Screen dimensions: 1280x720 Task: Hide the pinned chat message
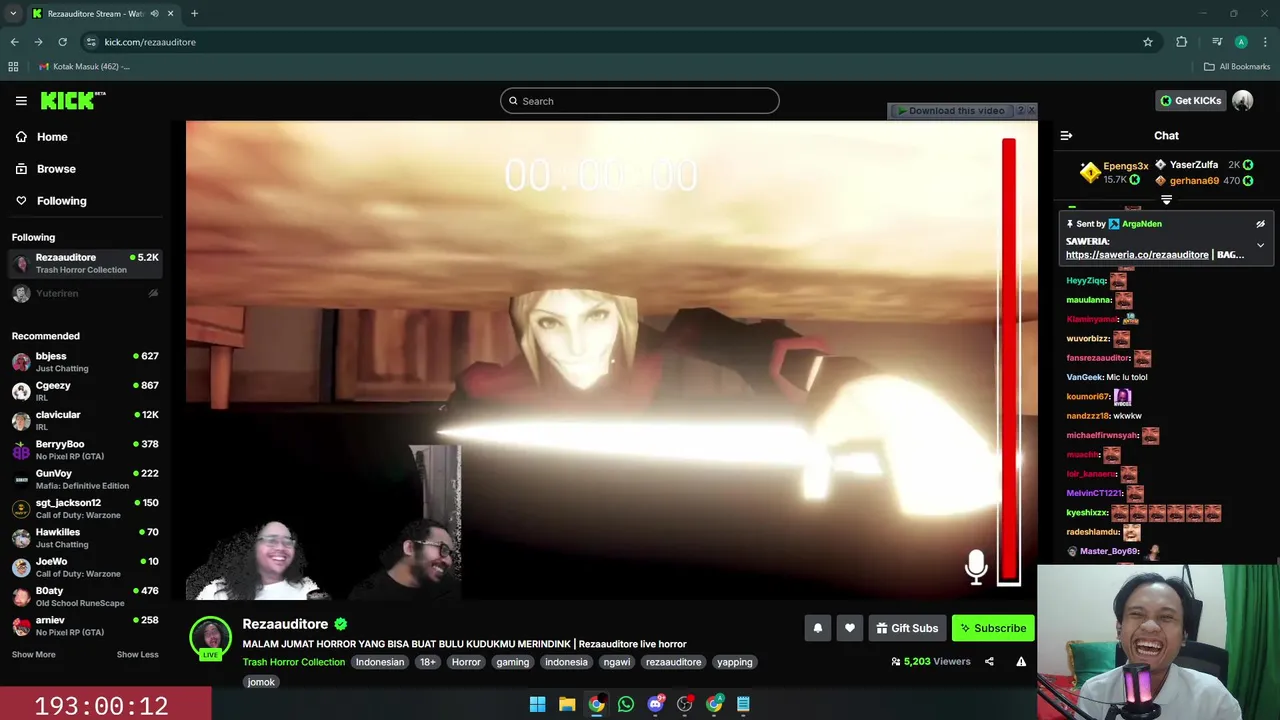[x=1260, y=224]
